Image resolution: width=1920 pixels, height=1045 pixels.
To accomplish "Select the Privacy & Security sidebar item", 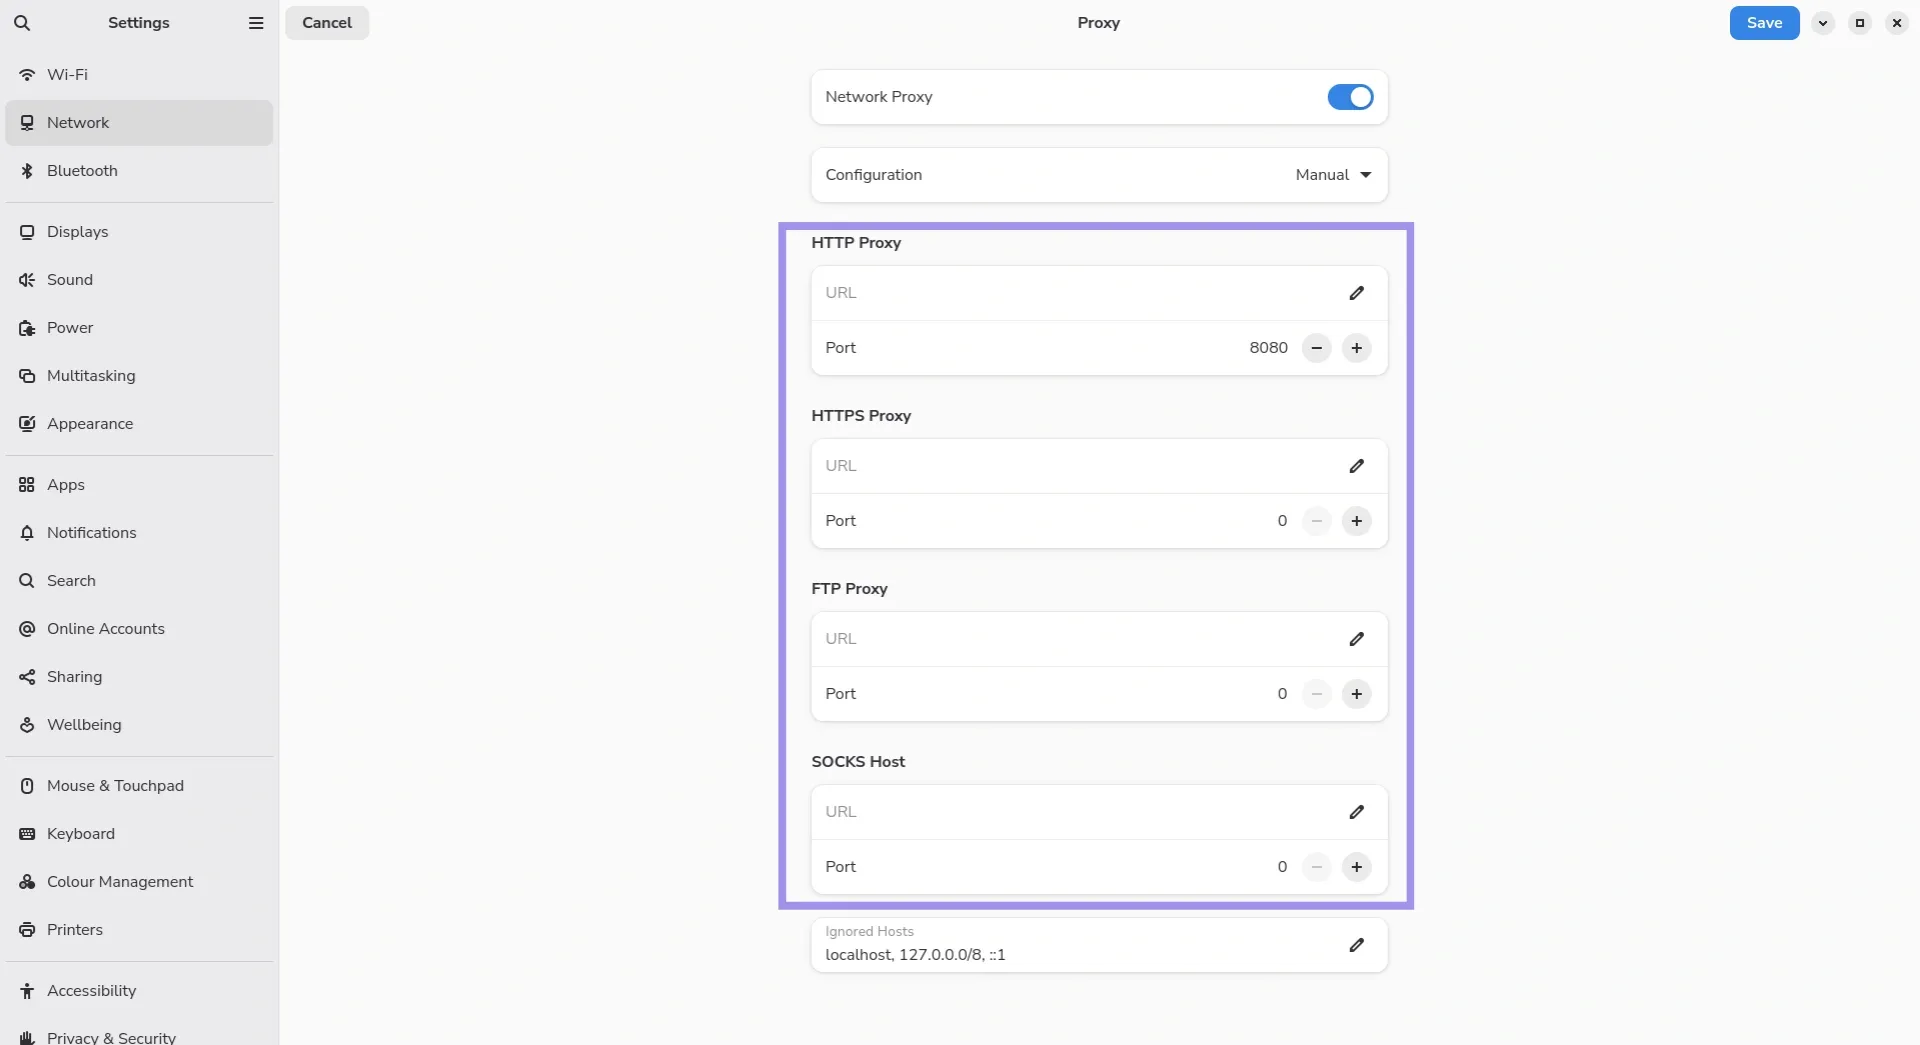I will pyautogui.click(x=139, y=1037).
